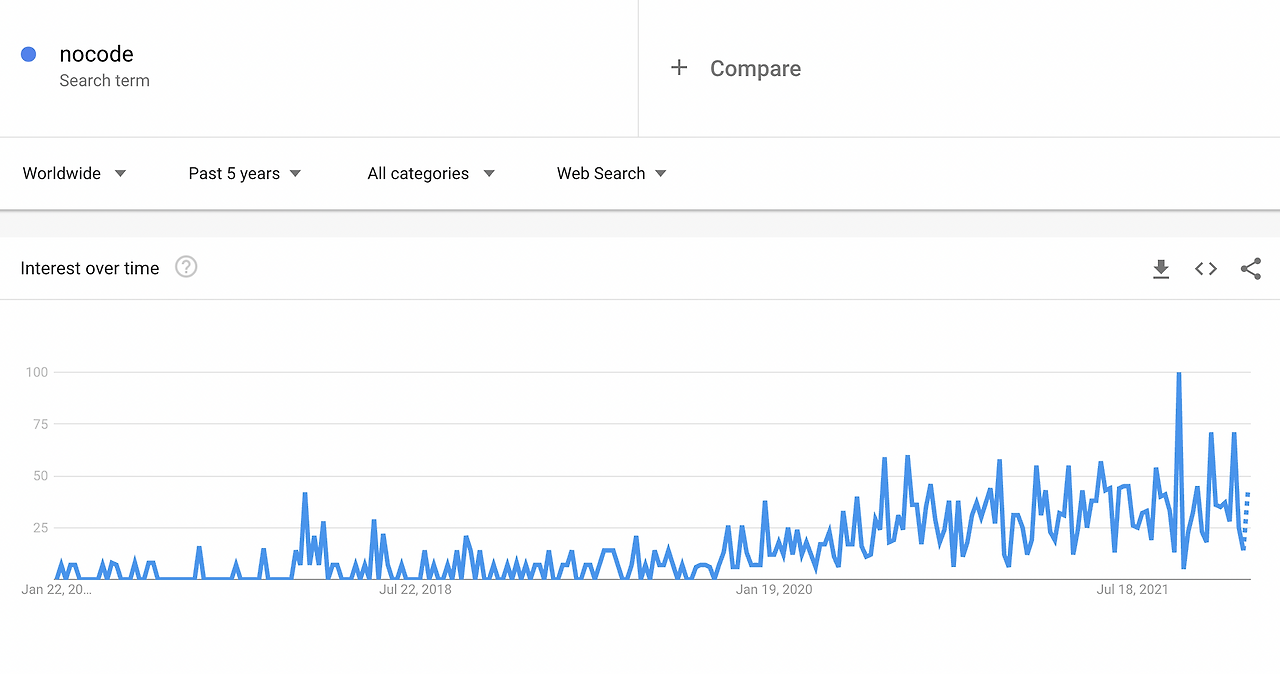Download the interest over time CSV
Image resolution: width=1280 pixels, height=674 pixels.
[x=1161, y=269]
